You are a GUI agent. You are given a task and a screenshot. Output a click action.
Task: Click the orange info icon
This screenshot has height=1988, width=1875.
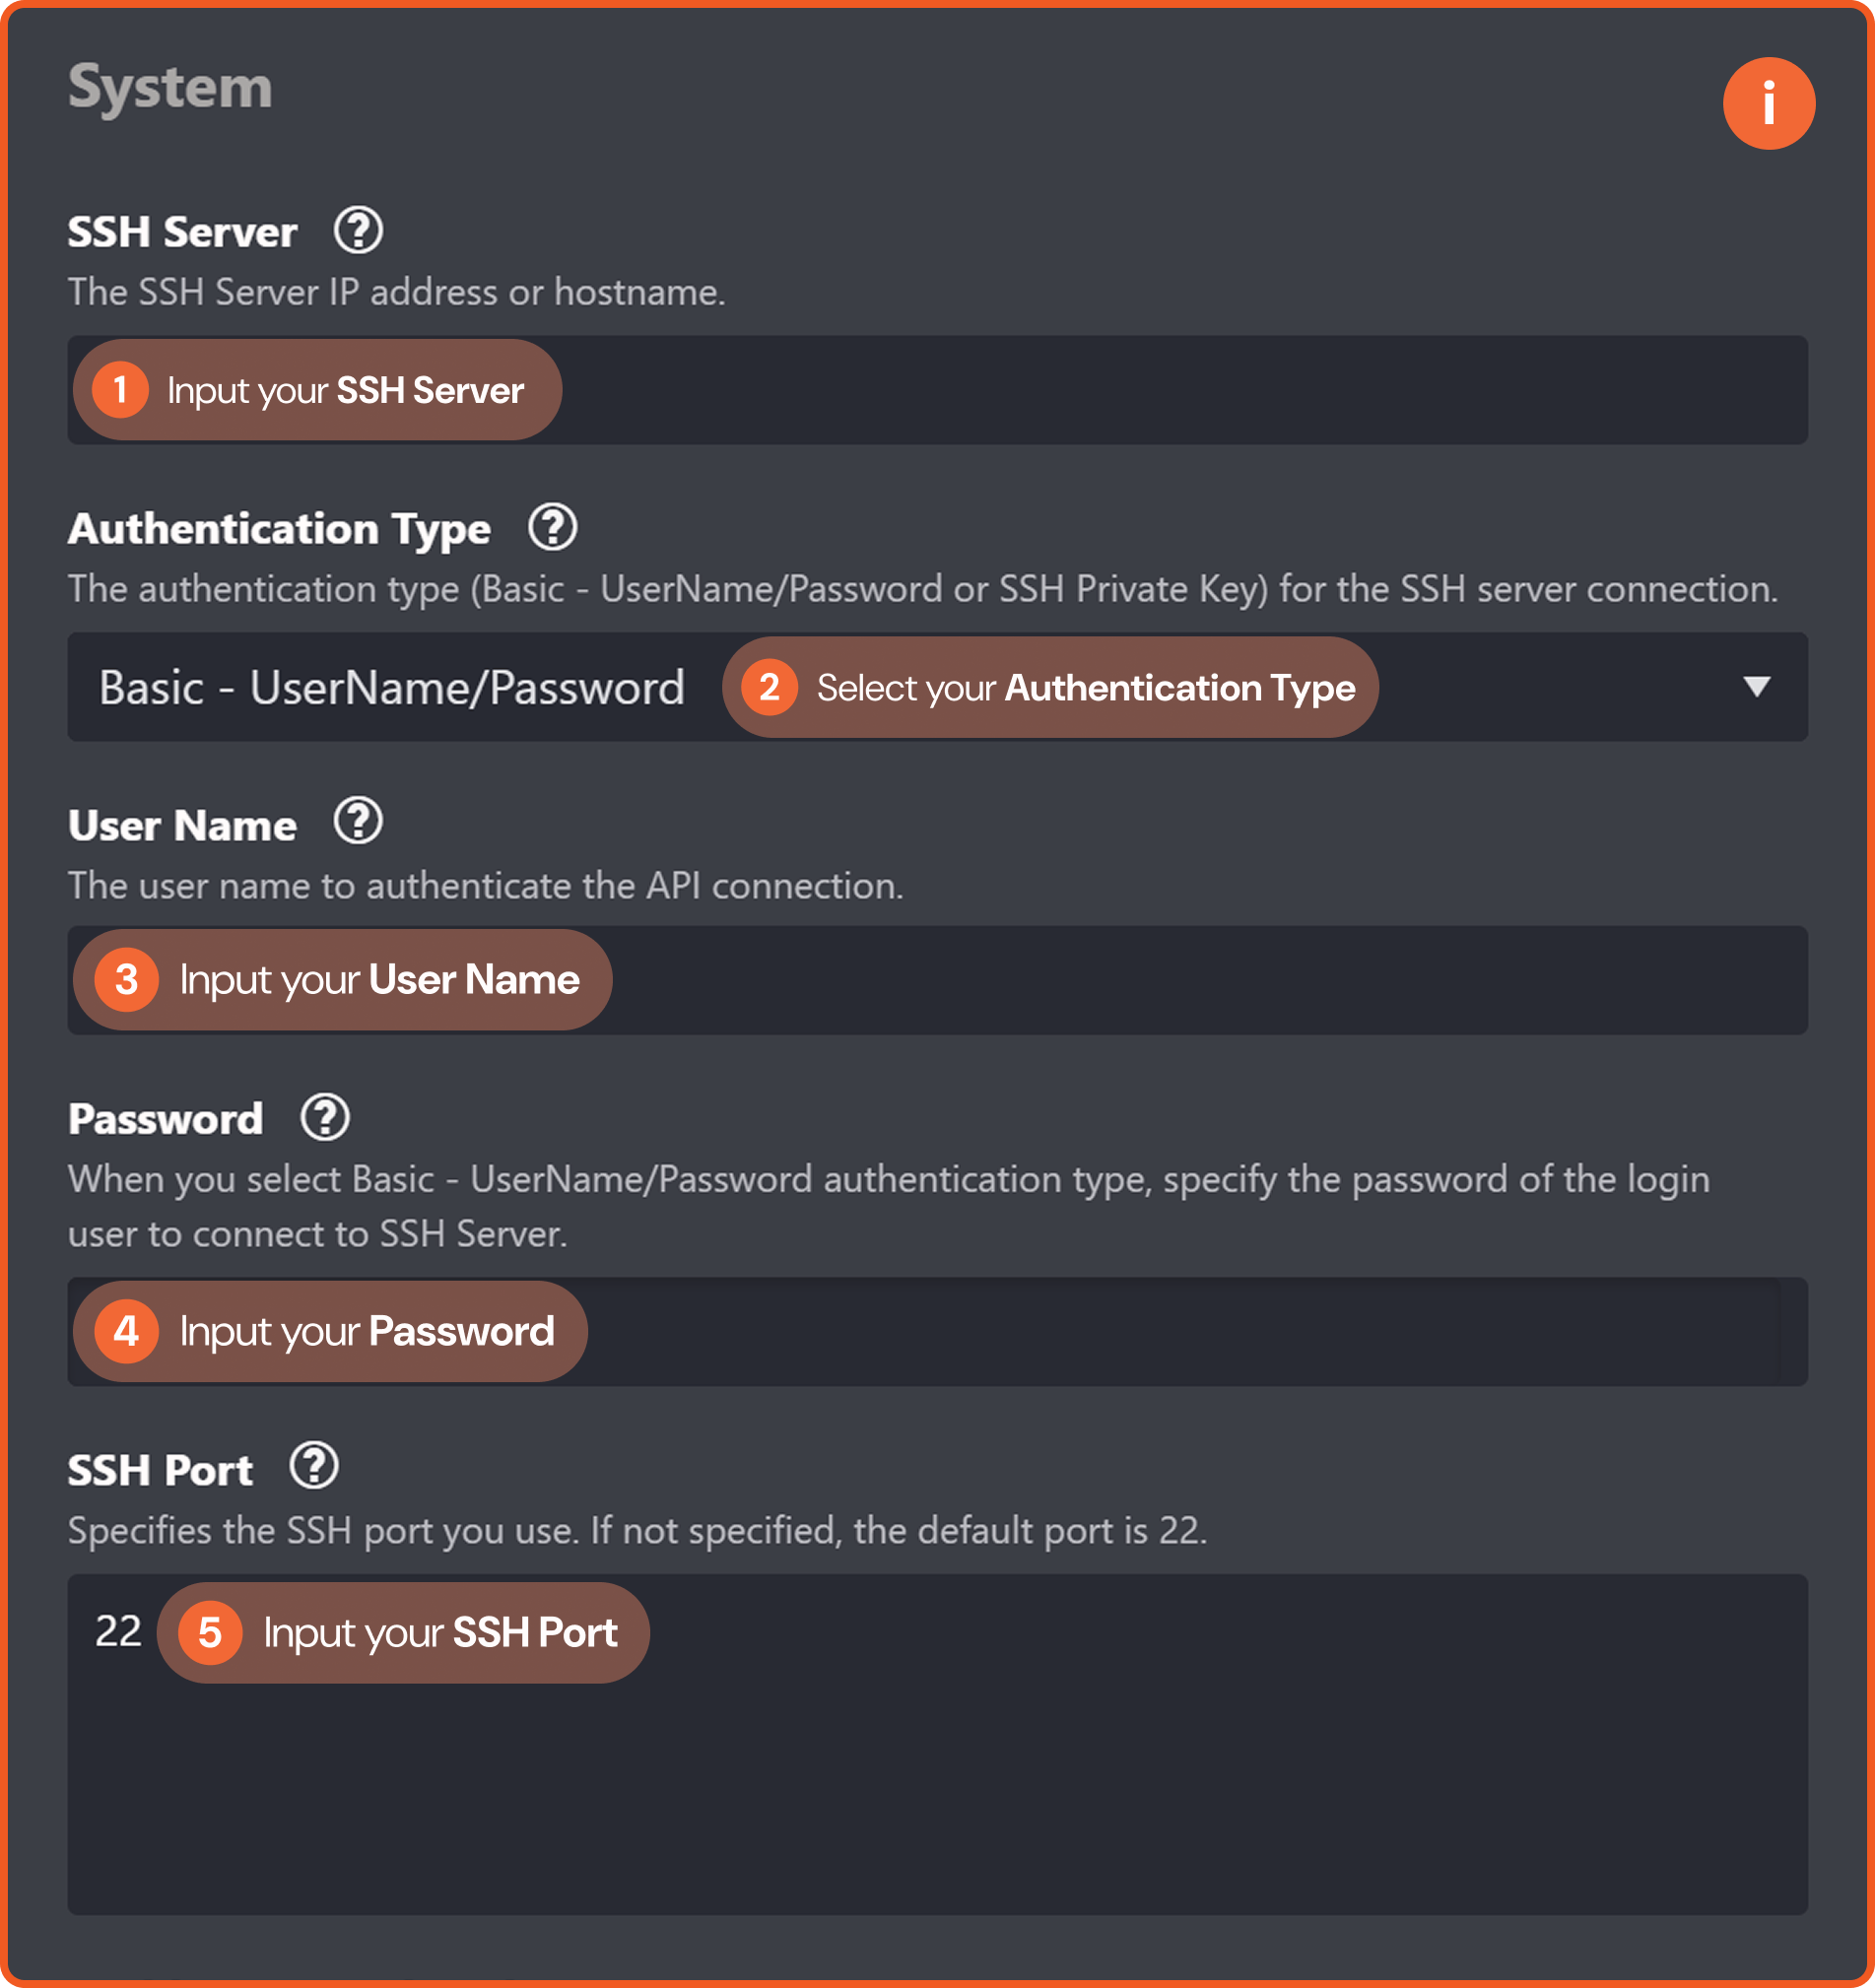[x=1768, y=103]
